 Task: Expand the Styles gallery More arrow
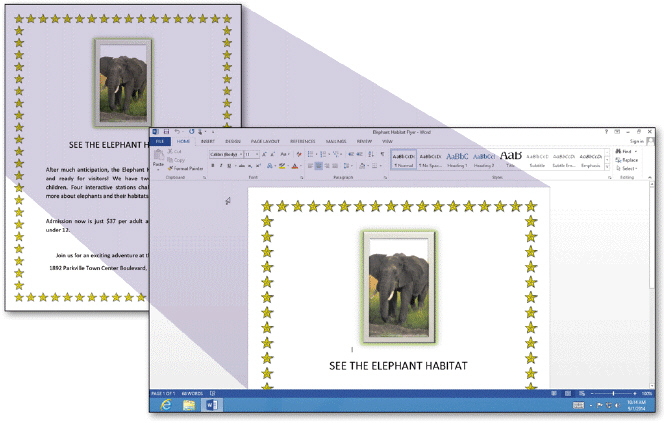[x=607, y=167]
